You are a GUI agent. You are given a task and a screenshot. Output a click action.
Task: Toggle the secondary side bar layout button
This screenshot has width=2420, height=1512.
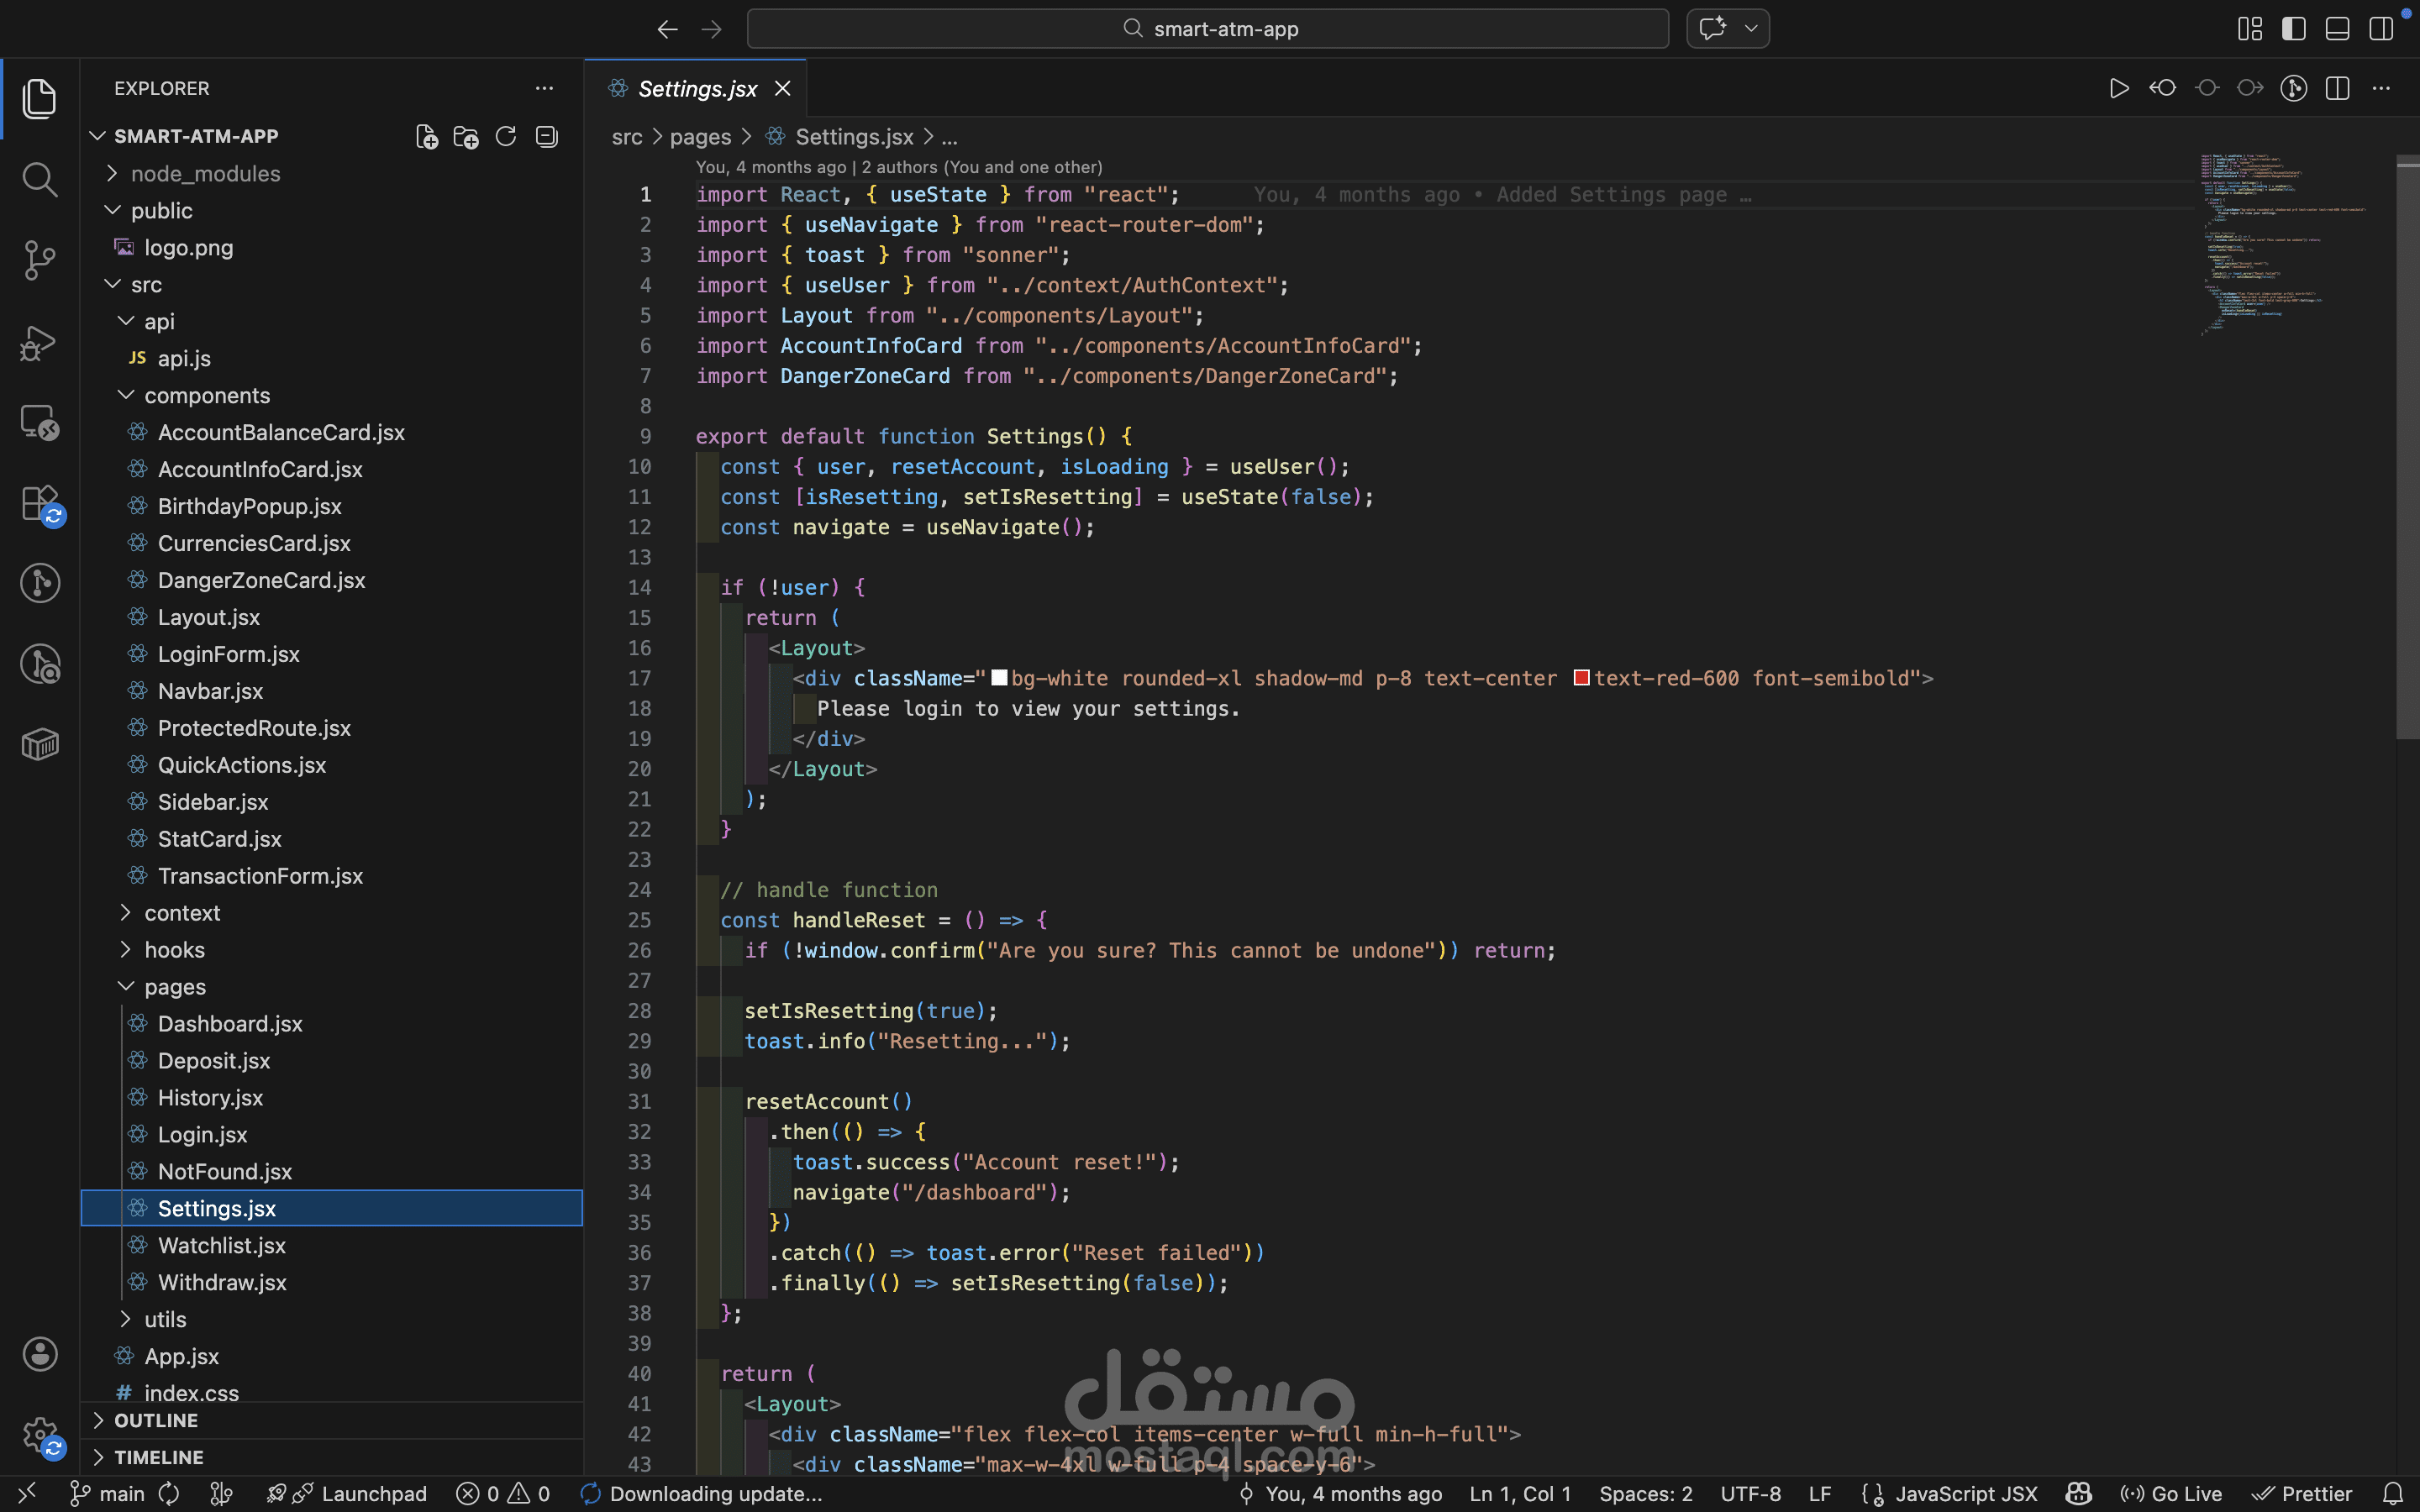[2381, 29]
